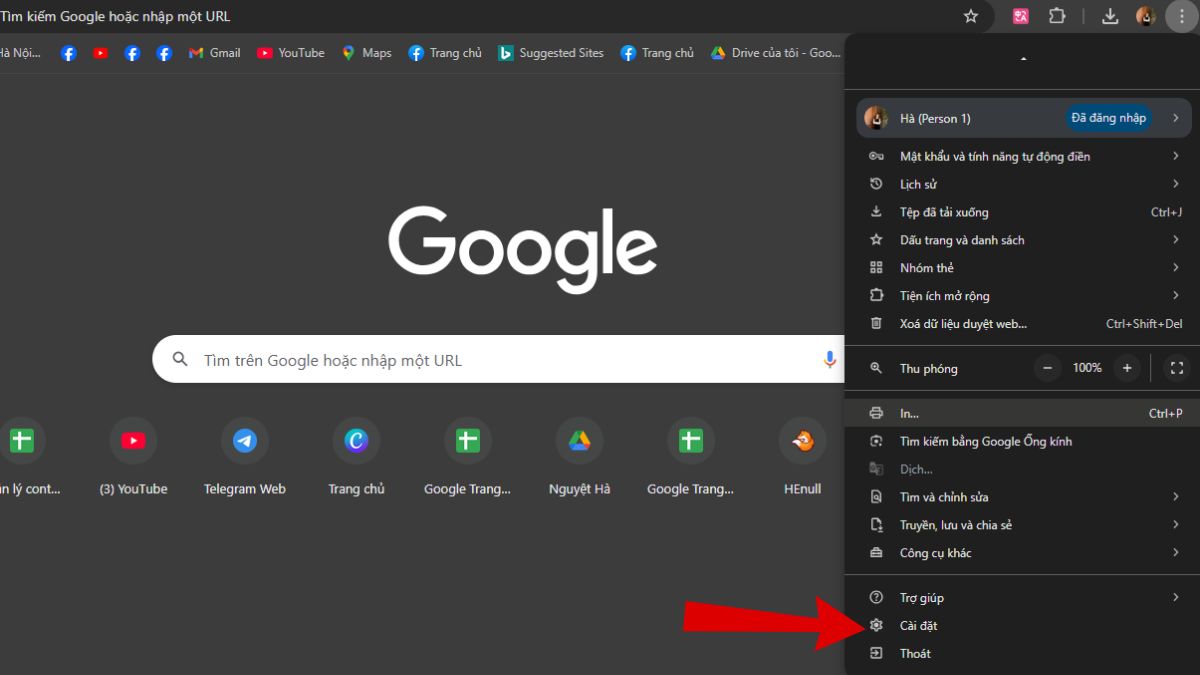
Task: Click the gear icon beside Cài đặt
Action: pos(876,625)
